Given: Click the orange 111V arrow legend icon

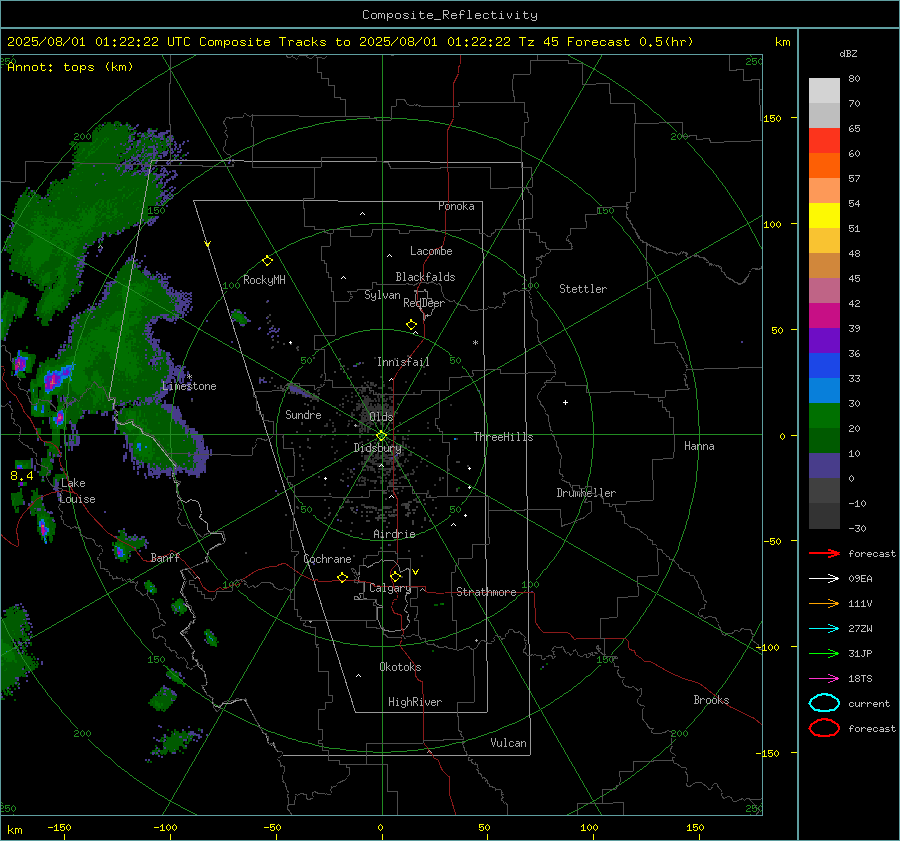Looking at the screenshot, I should coord(824,603).
